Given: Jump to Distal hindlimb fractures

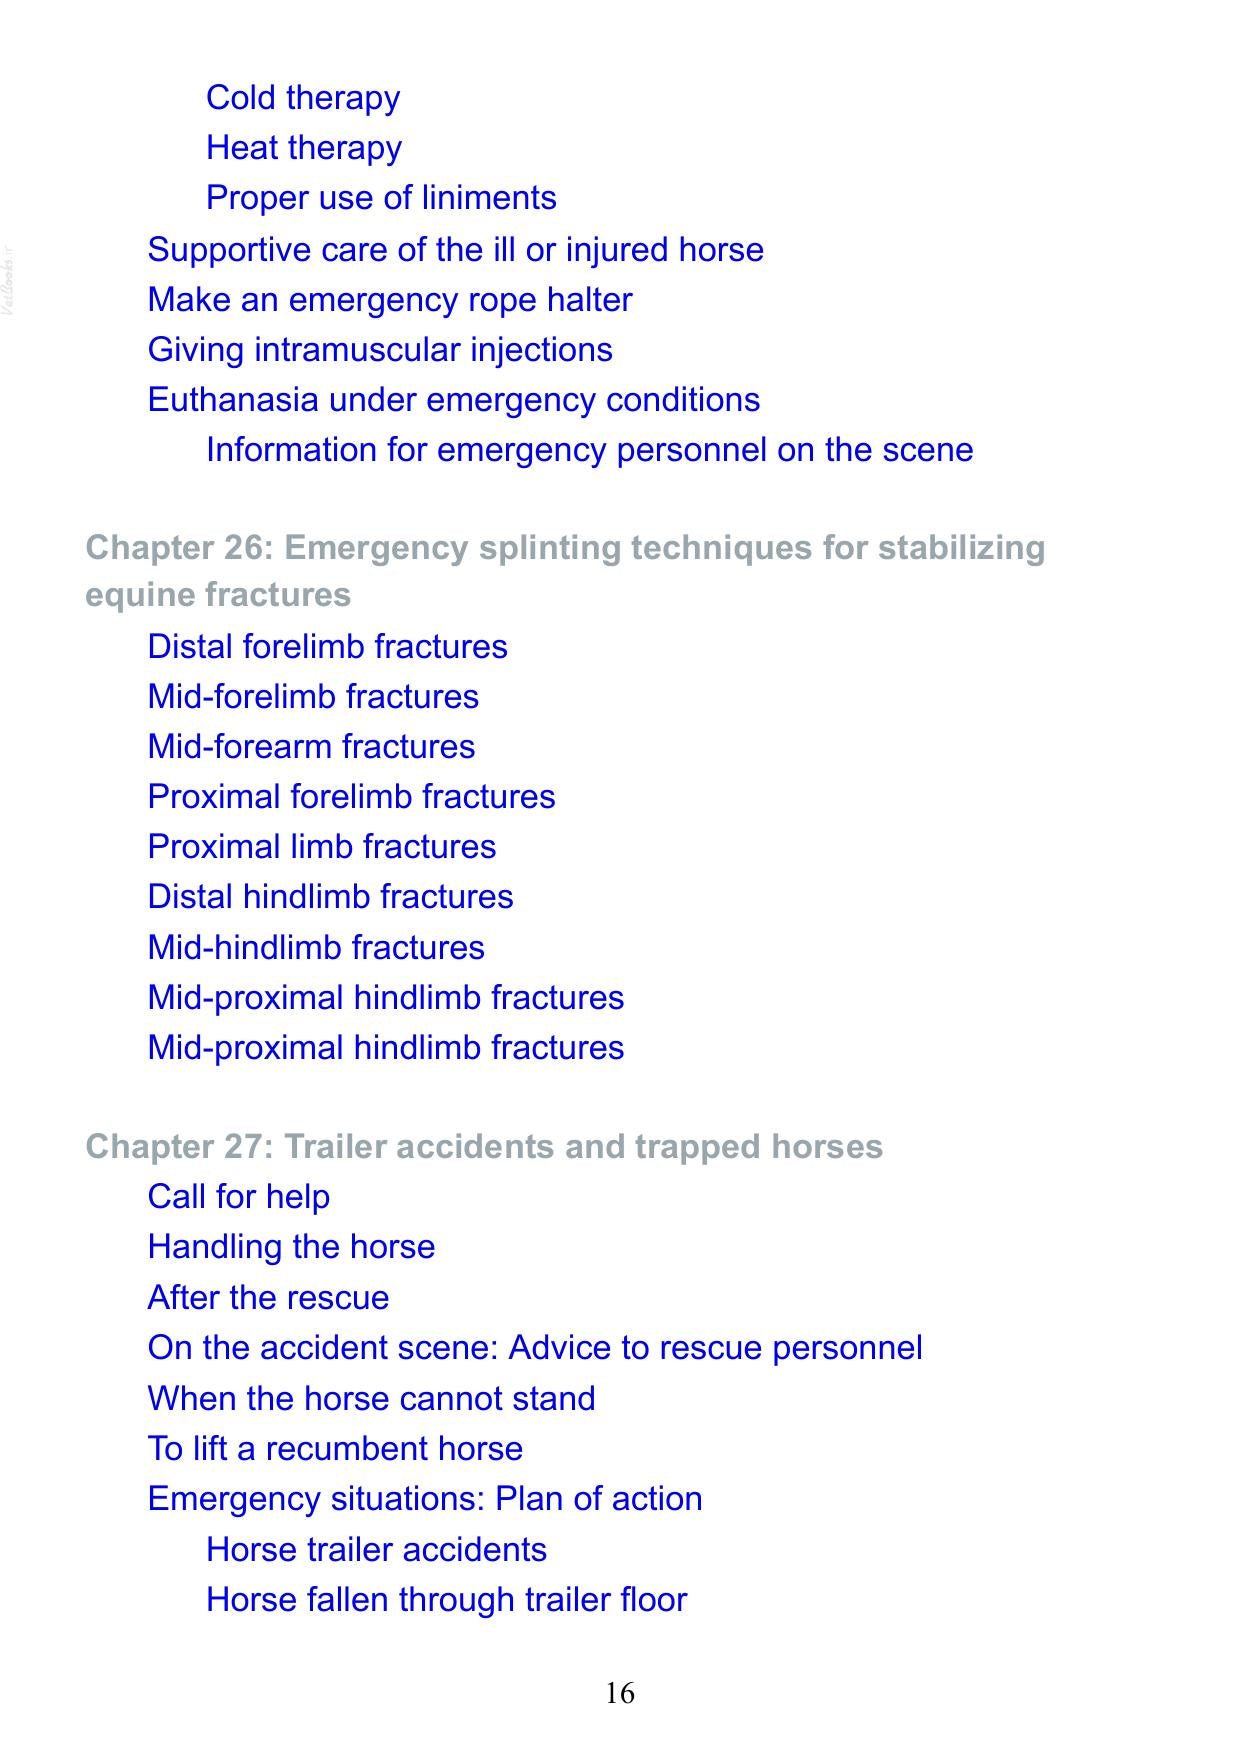Looking at the screenshot, I should (x=330, y=897).
